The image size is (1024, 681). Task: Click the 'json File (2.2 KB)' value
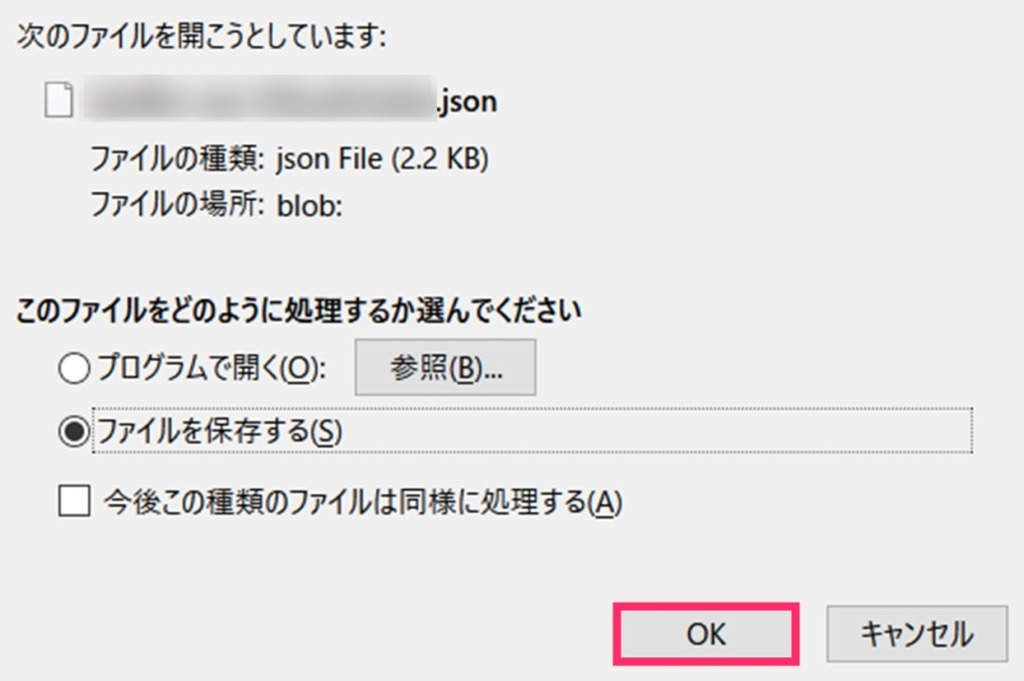click(383, 159)
